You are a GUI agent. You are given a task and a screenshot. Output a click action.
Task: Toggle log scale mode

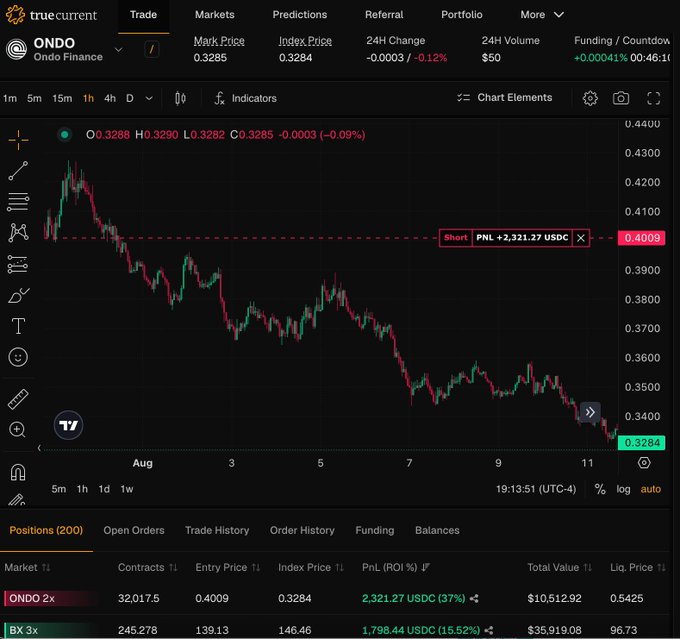click(623, 489)
